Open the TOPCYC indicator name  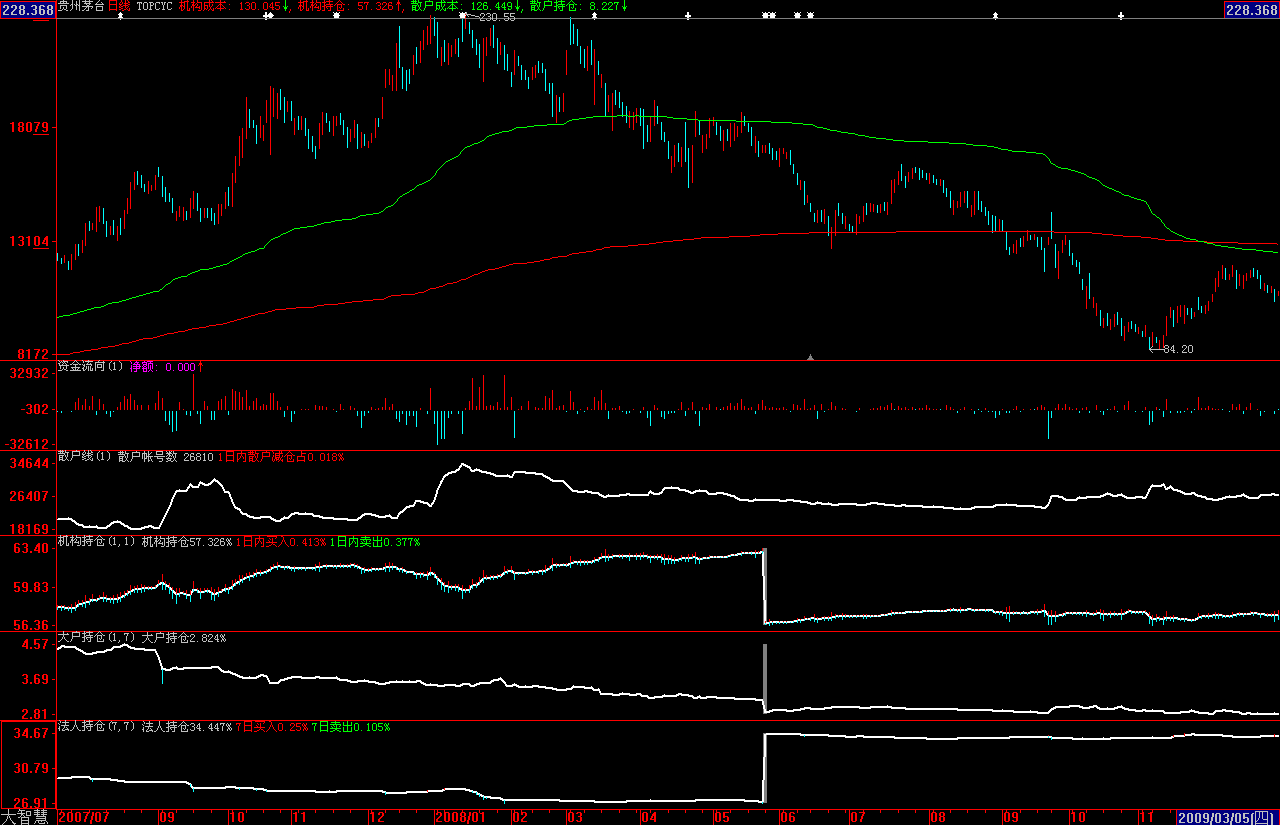(155, 6)
